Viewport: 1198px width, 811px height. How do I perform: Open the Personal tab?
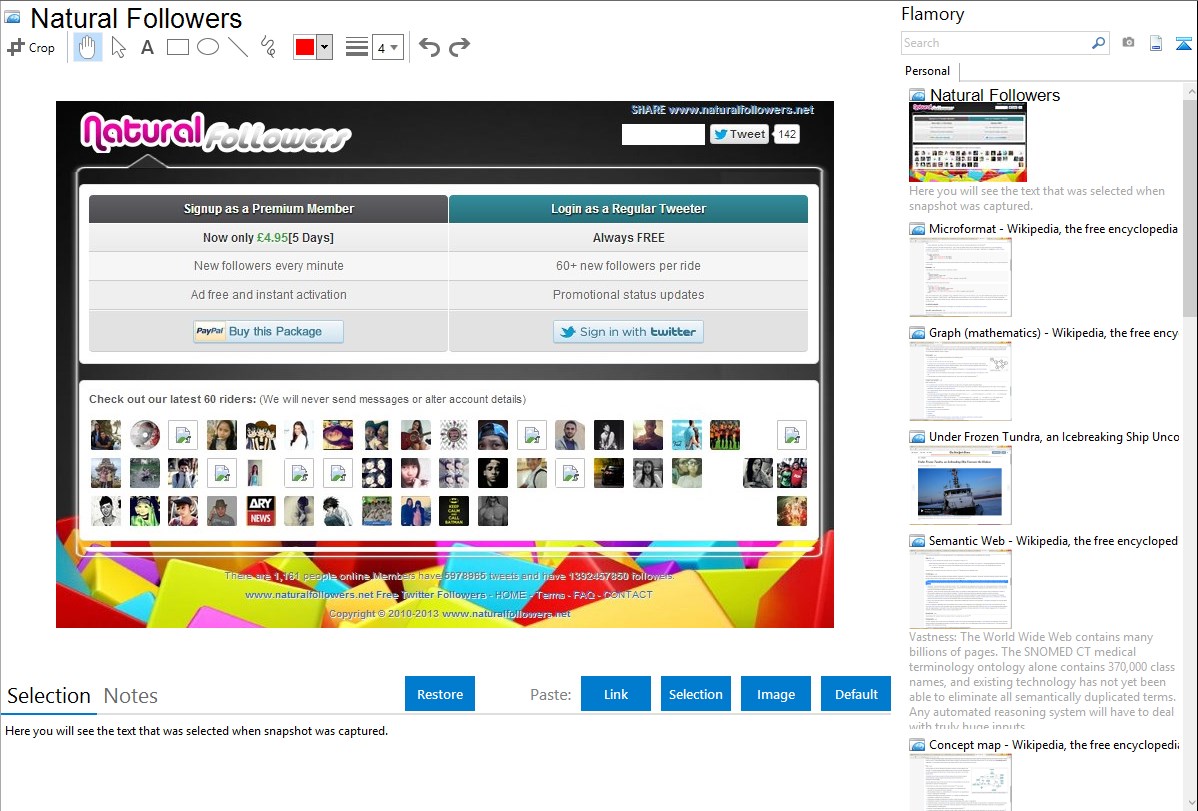click(928, 71)
